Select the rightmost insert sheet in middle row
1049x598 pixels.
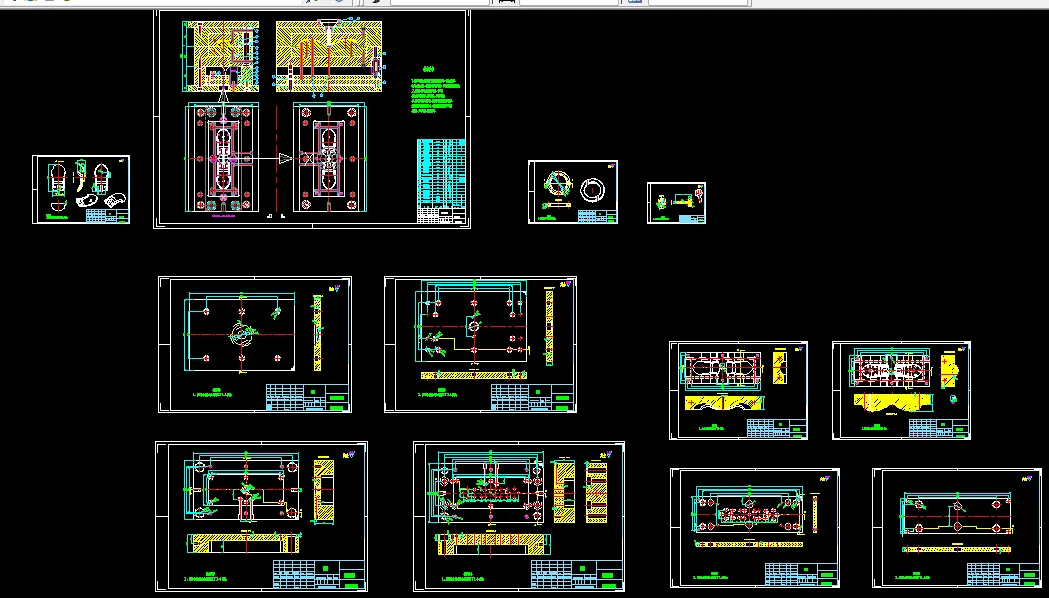pos(901,391)
